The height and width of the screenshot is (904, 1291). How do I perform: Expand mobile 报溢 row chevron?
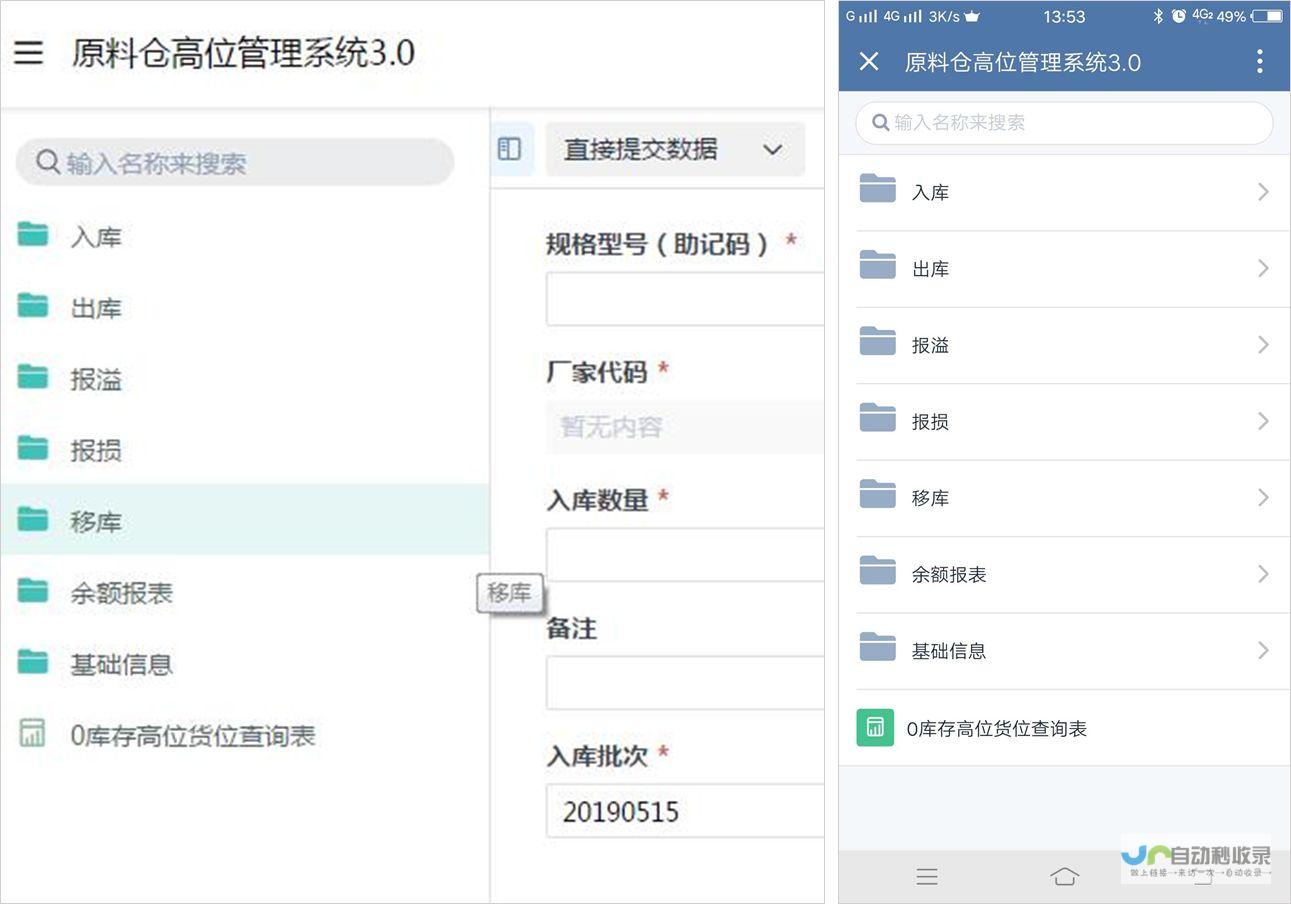(1263, 345)
